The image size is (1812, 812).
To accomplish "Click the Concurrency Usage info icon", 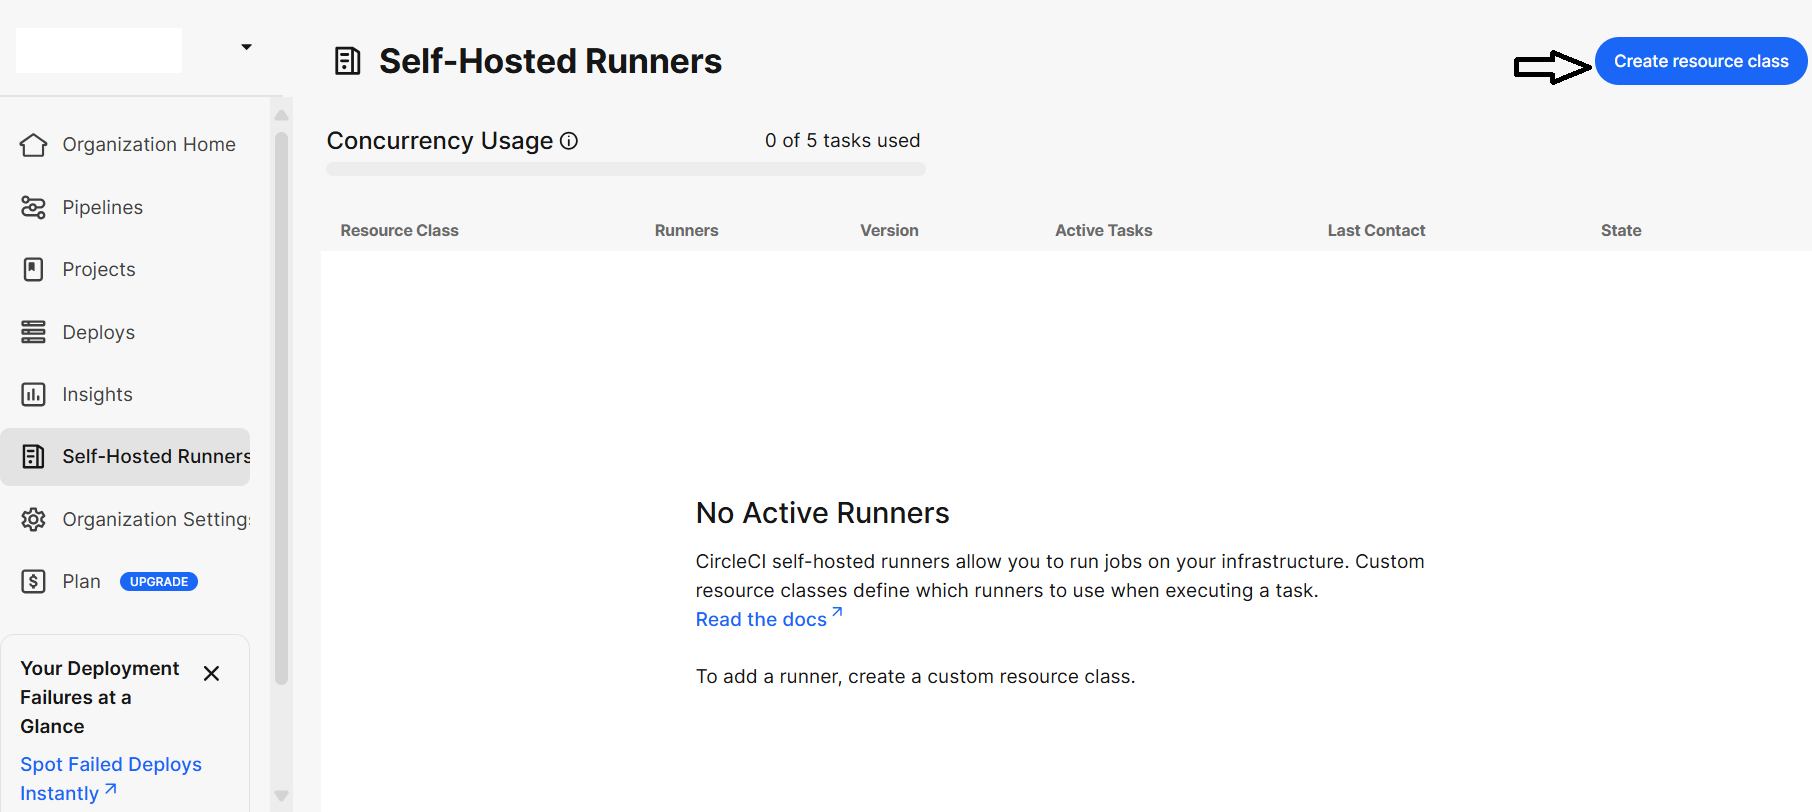I will [569, 141].
